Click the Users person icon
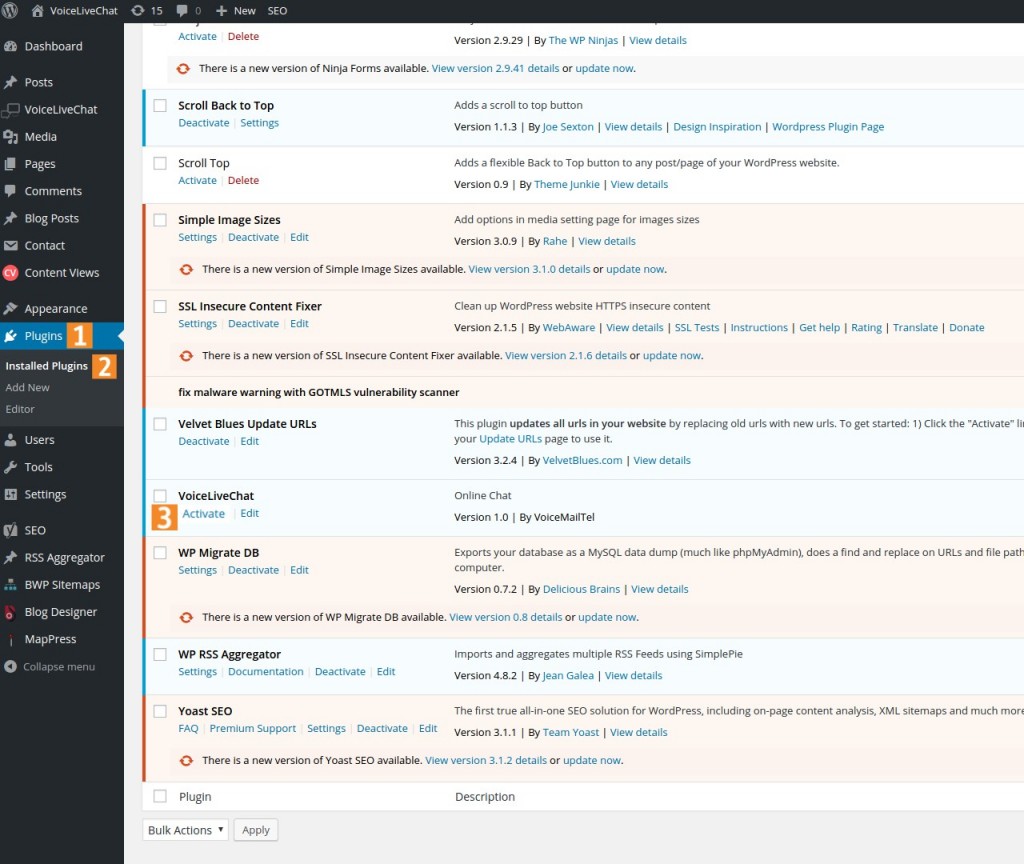The height and width of the screenshot is (864, 1024). point(10,440)
